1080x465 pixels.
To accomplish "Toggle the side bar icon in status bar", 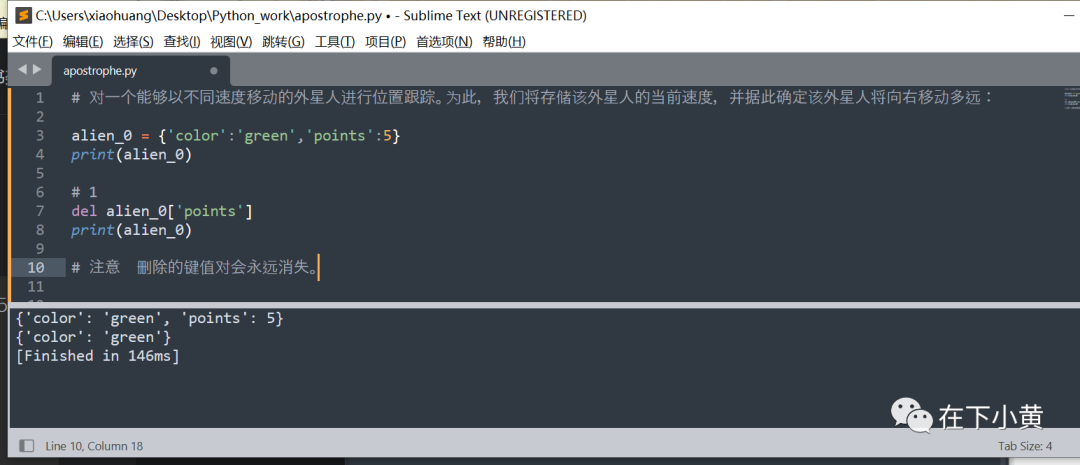I will point(27,446).
